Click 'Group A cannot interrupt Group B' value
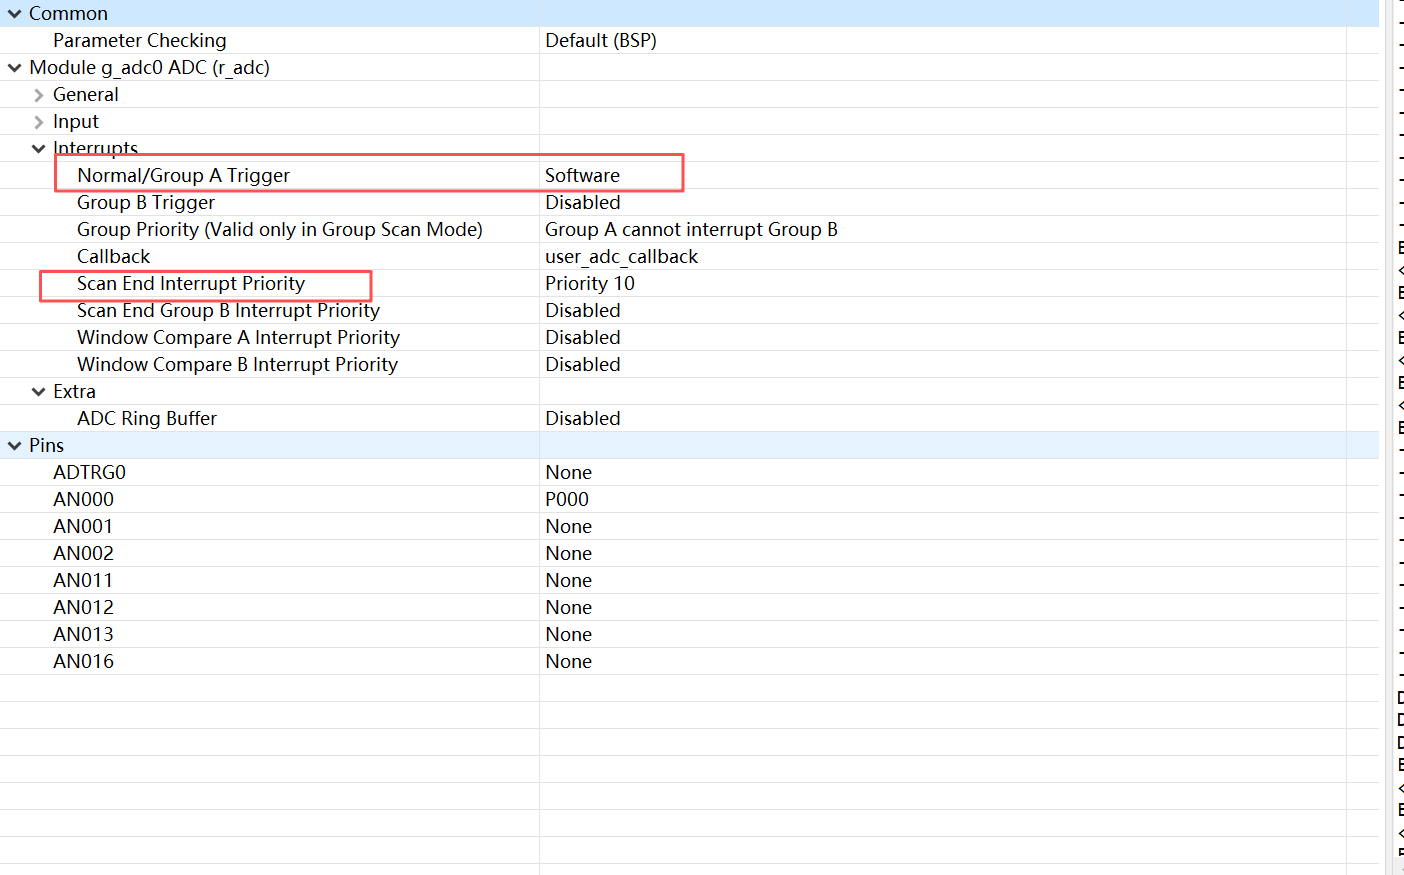This screenshot has width=1404, height=875. 691,230
